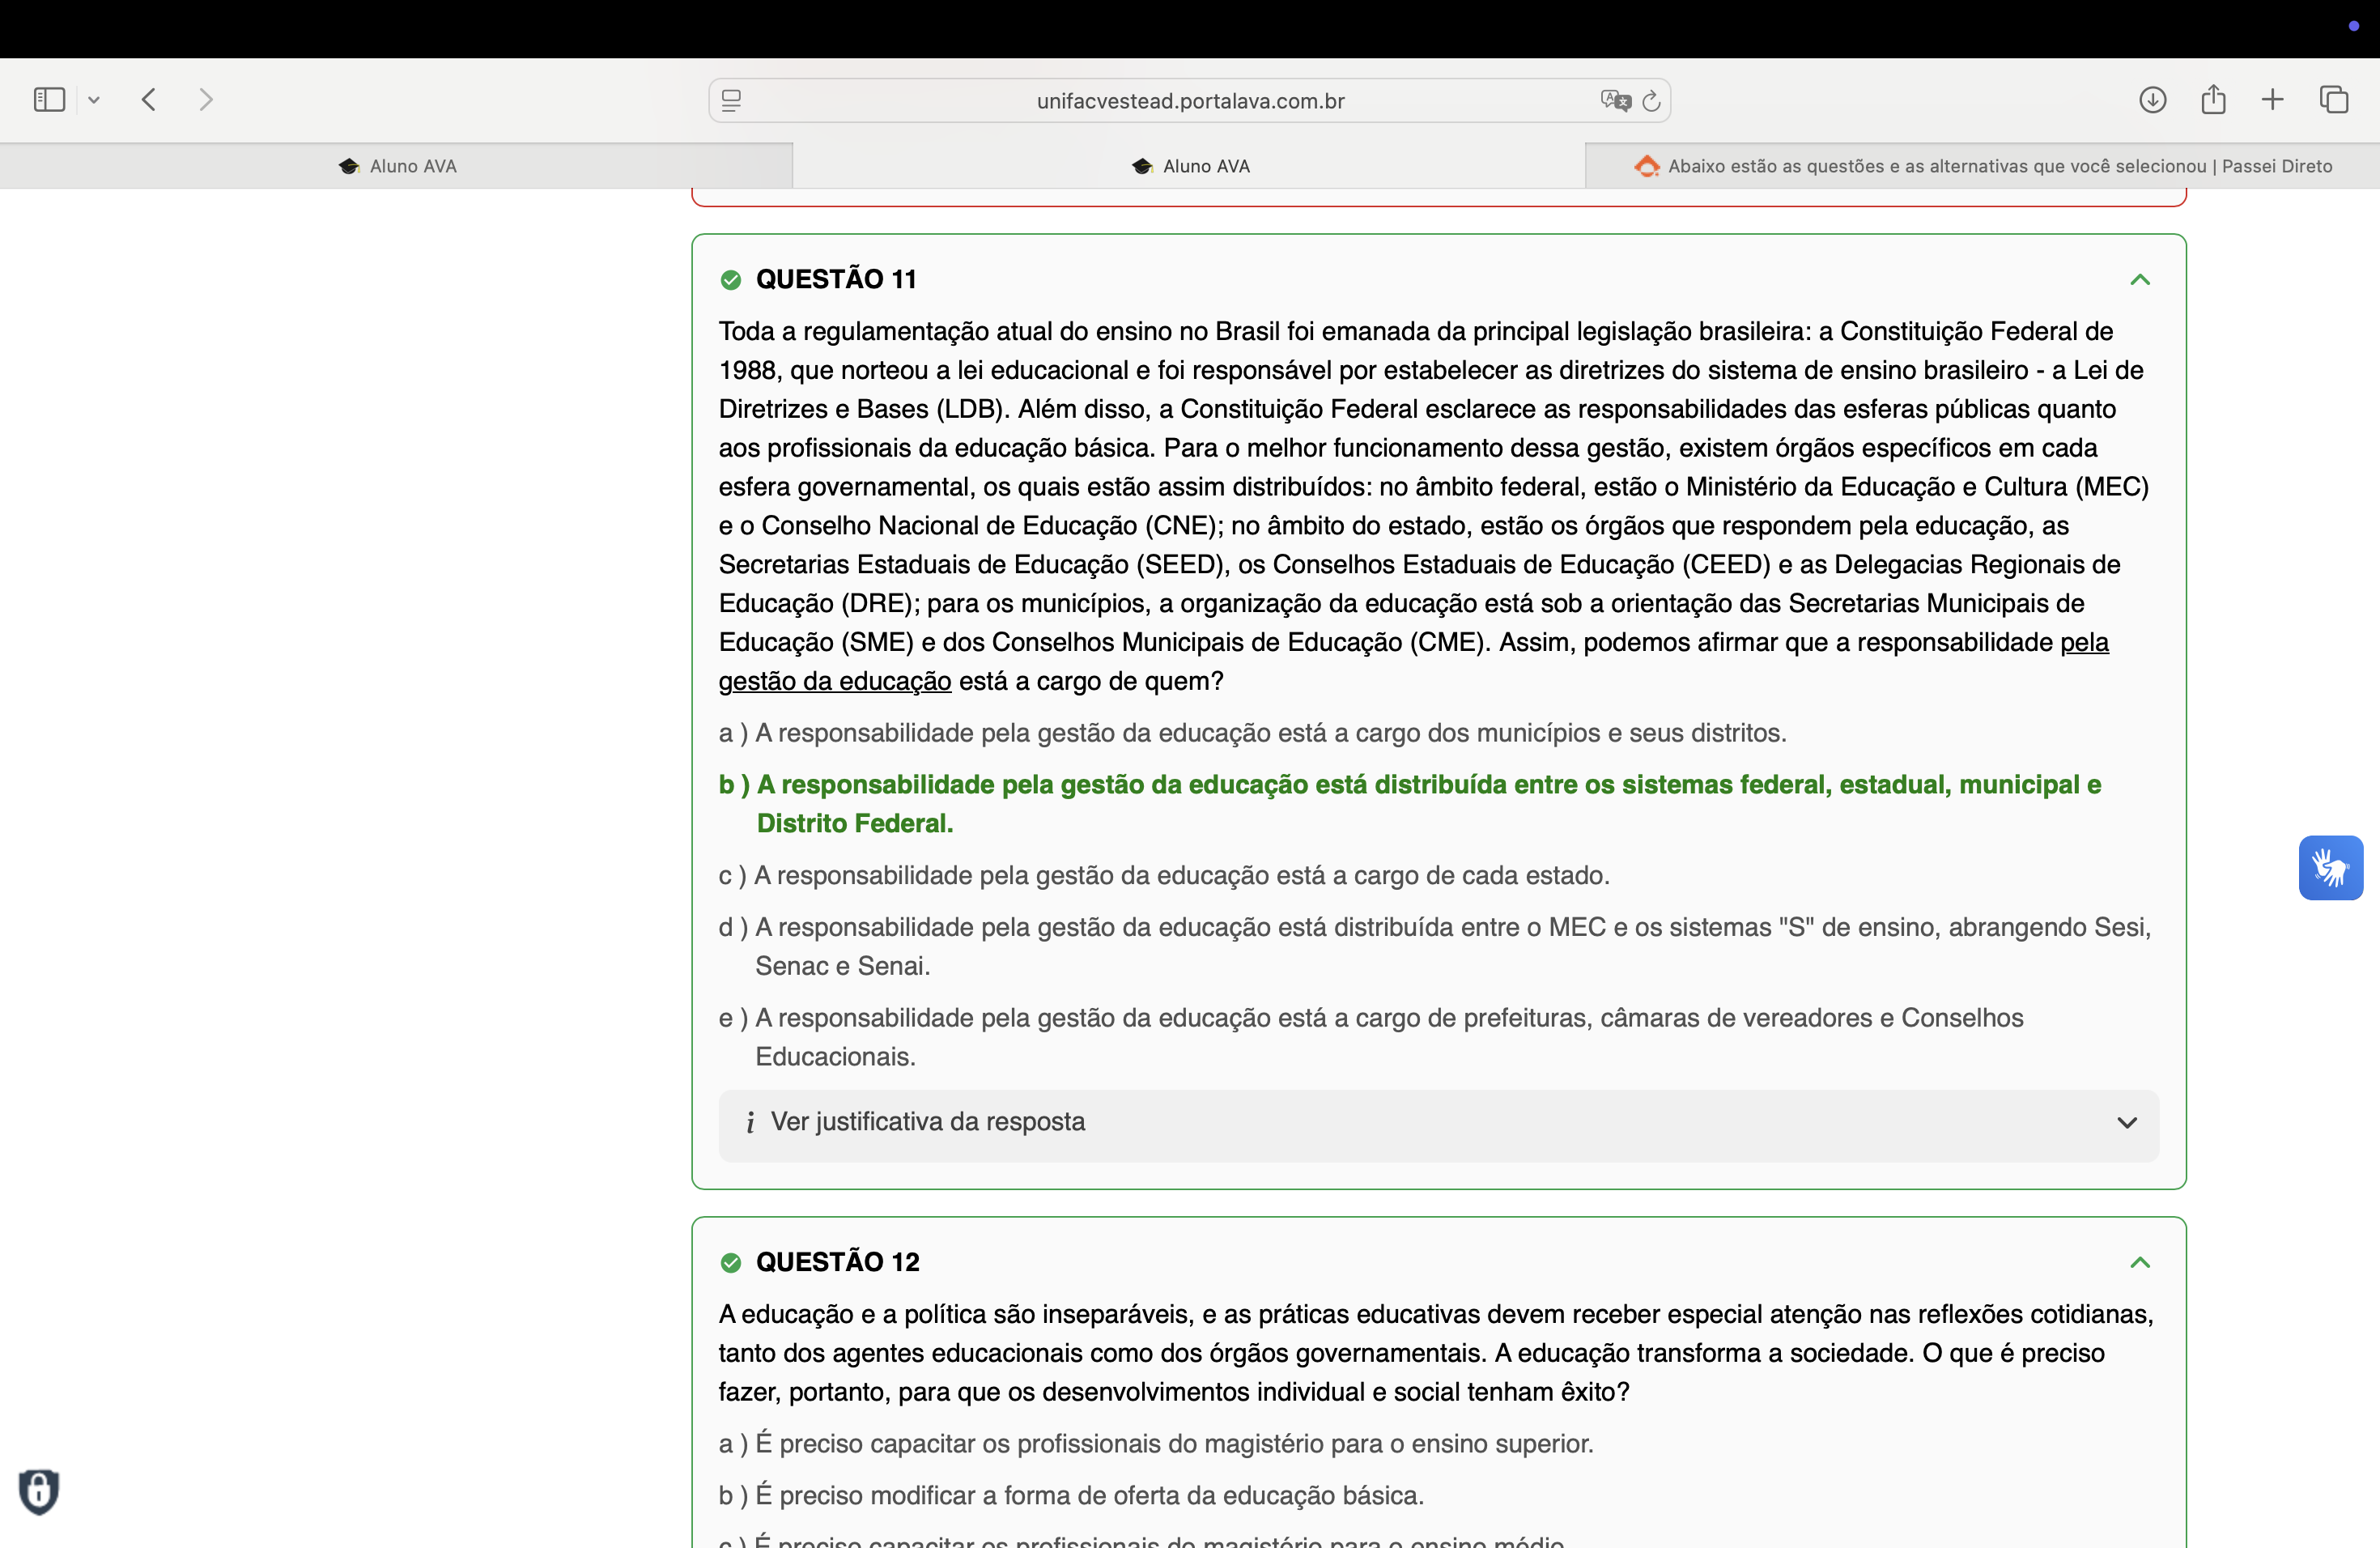Collapse Questão 12 with its chevron

(x=2139, y=1263)
